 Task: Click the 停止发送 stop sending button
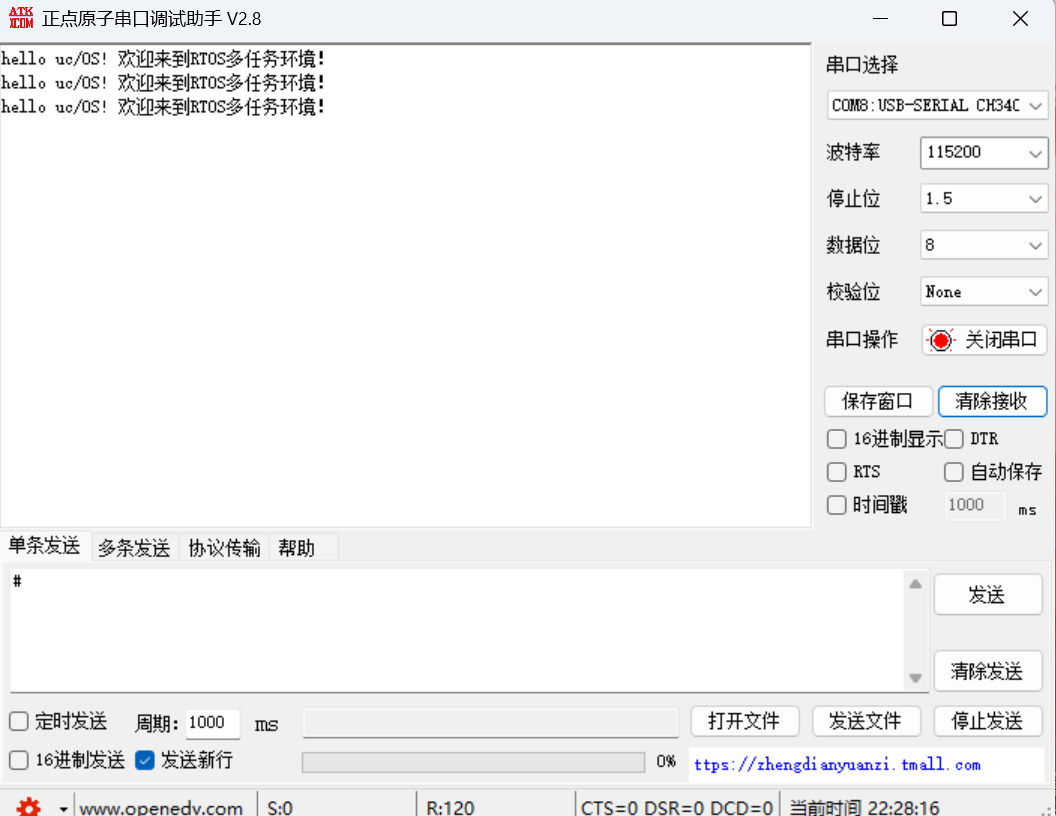988,722
